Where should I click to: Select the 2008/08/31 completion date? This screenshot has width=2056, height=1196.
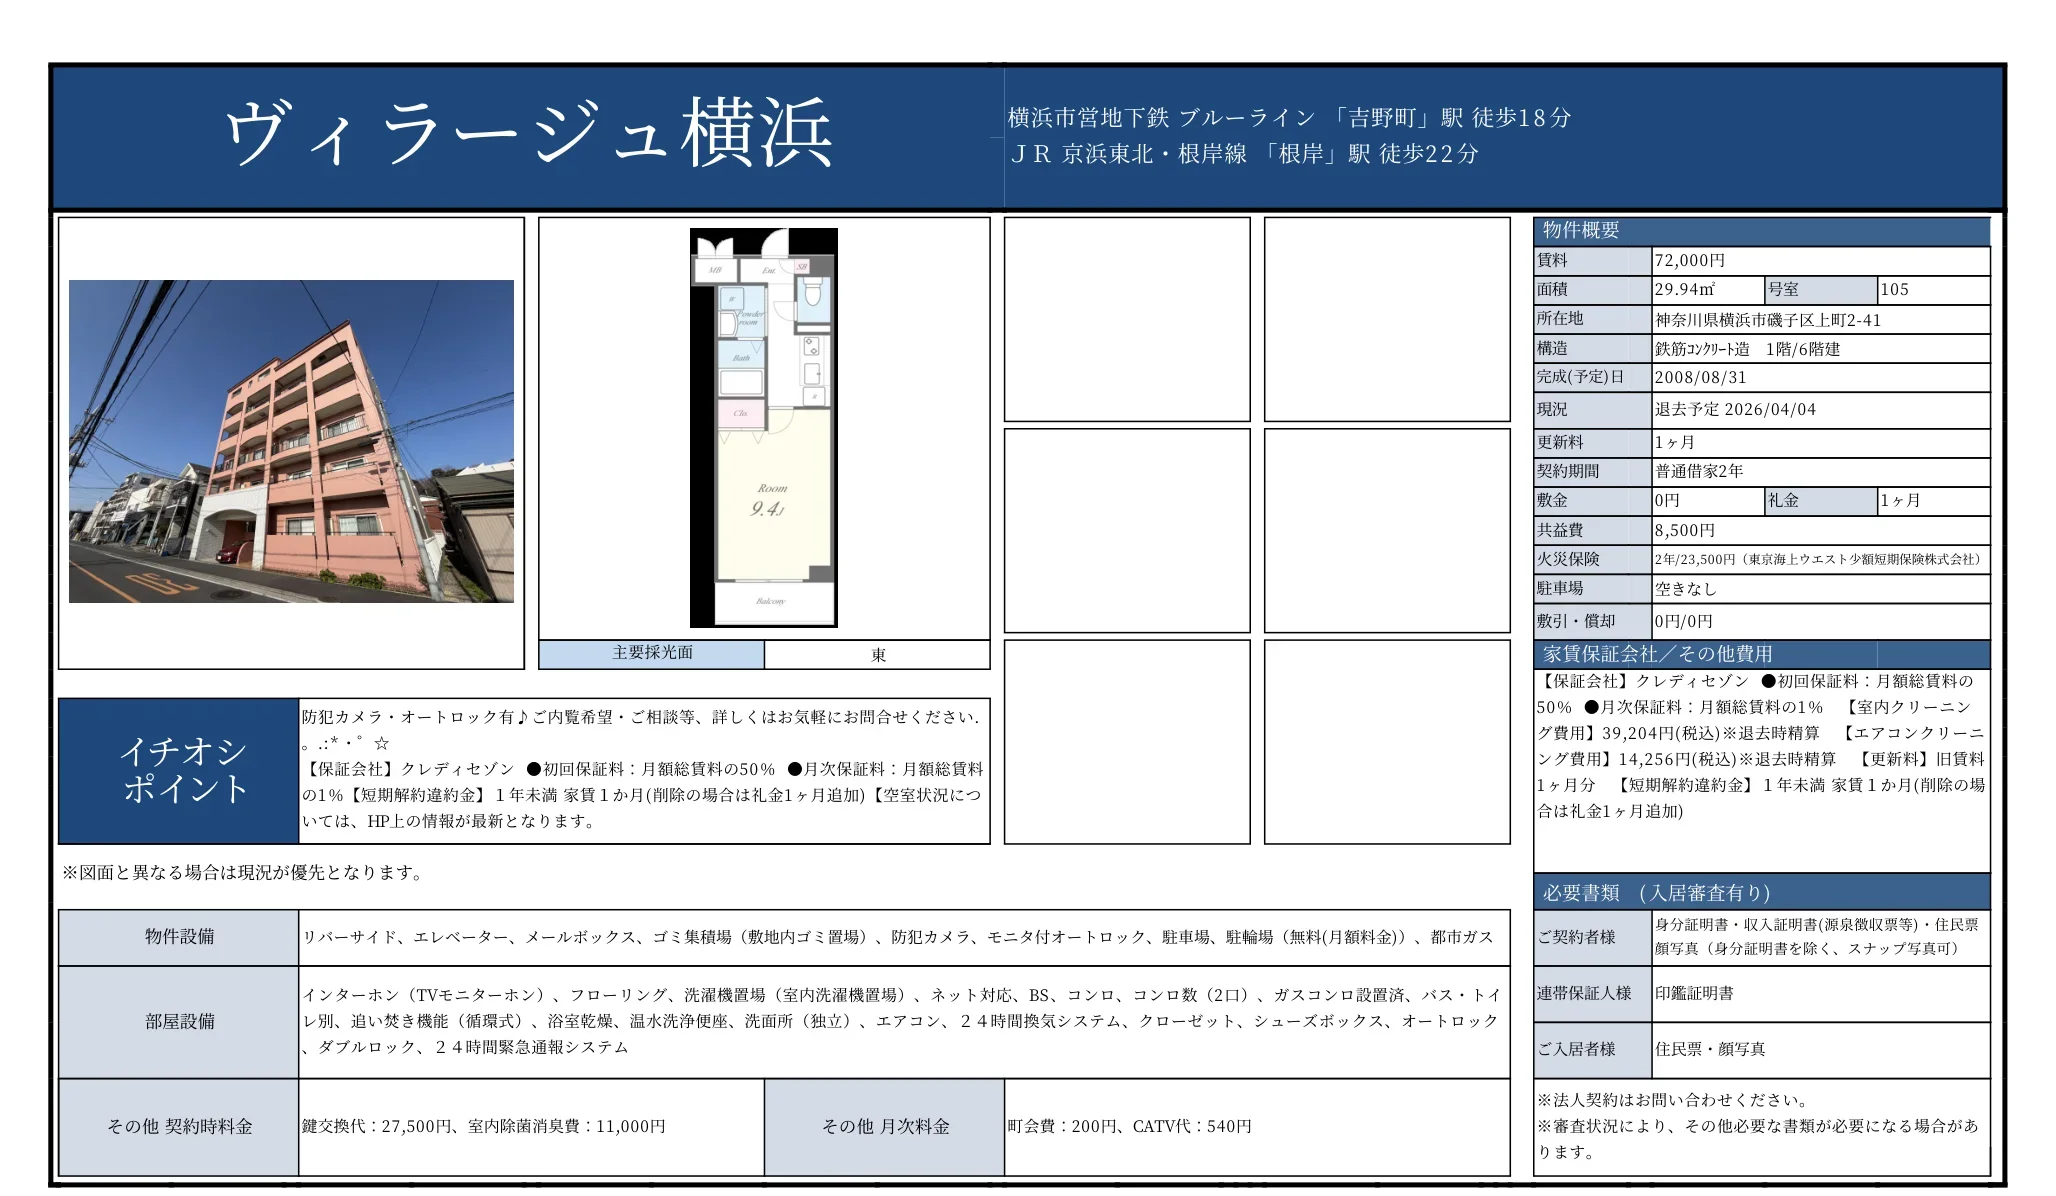tap(1700, 378)
